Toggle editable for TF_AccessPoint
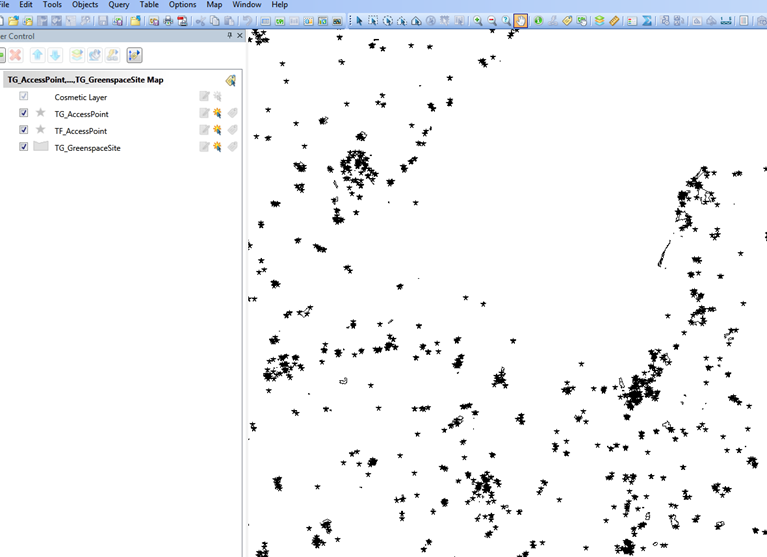This screenshot has width=767, height=557. (204, 130)
